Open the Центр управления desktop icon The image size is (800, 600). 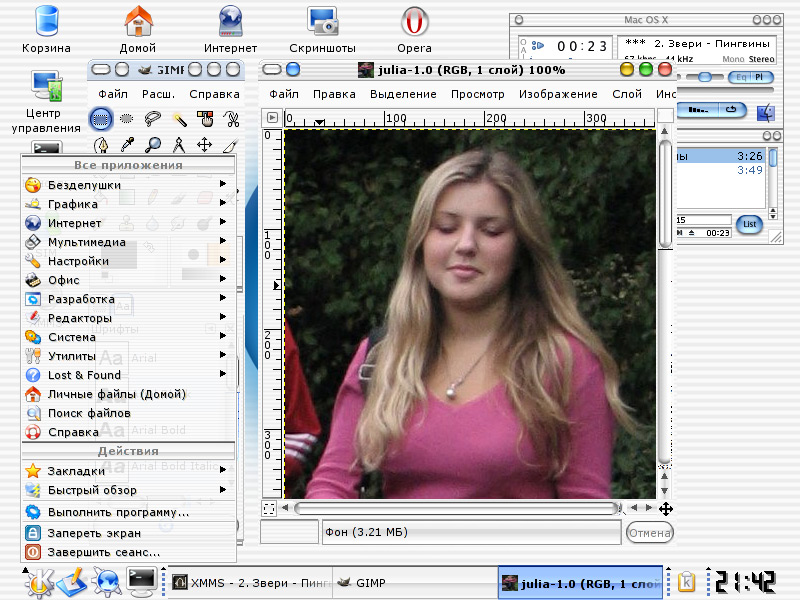46,102
